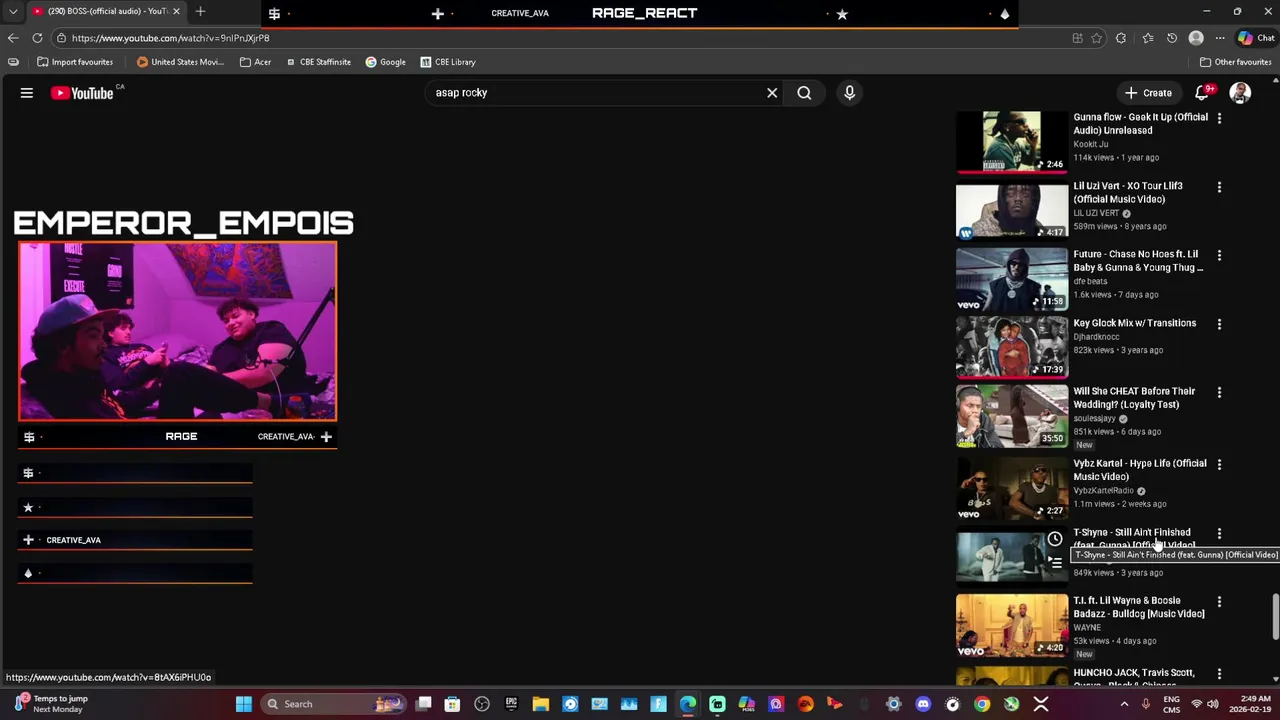Open options for T-Shyne video

coord(1219,533)
